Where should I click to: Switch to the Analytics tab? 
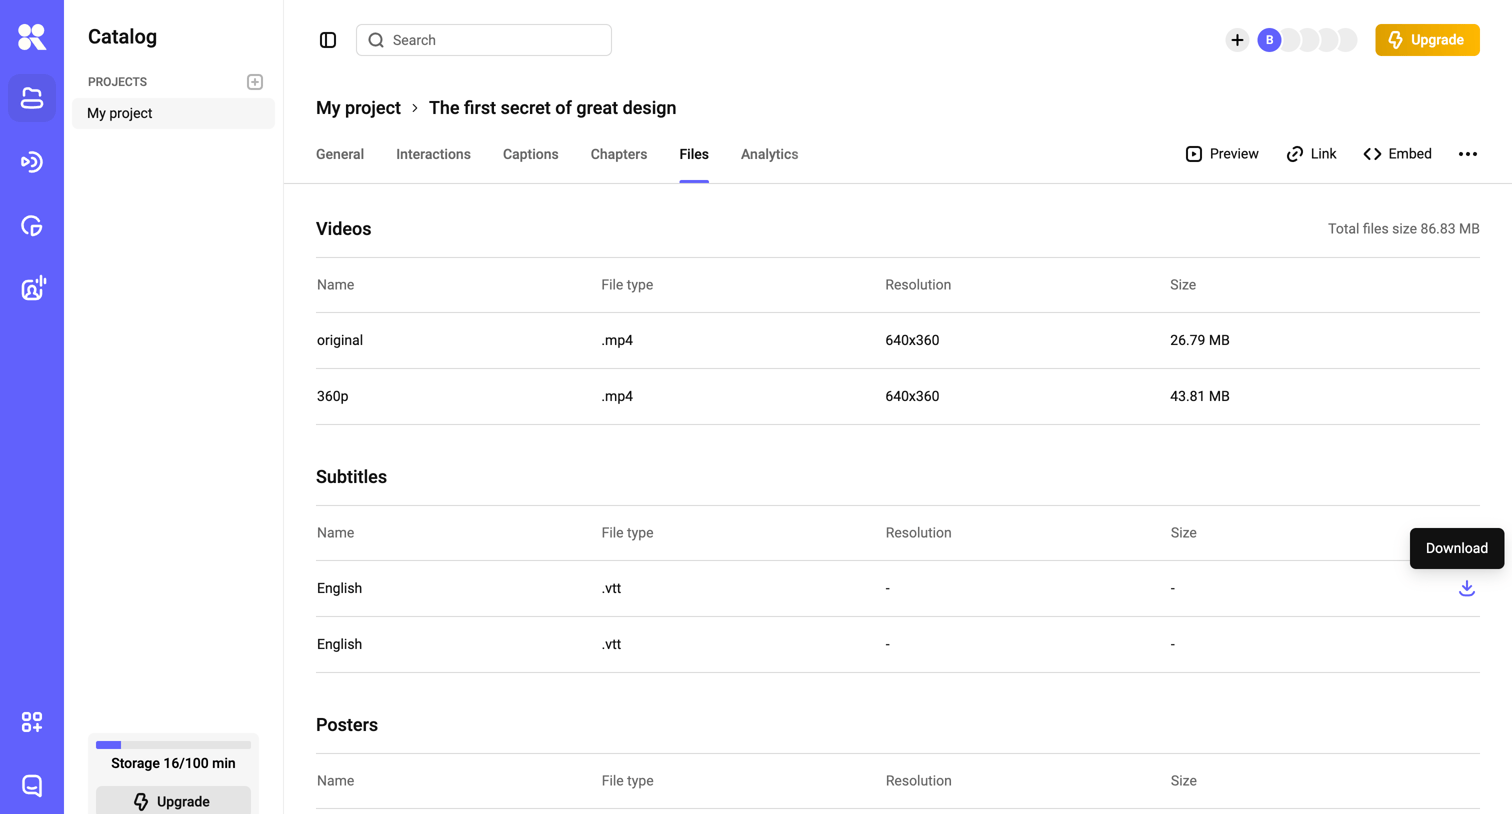click(769, 154)
